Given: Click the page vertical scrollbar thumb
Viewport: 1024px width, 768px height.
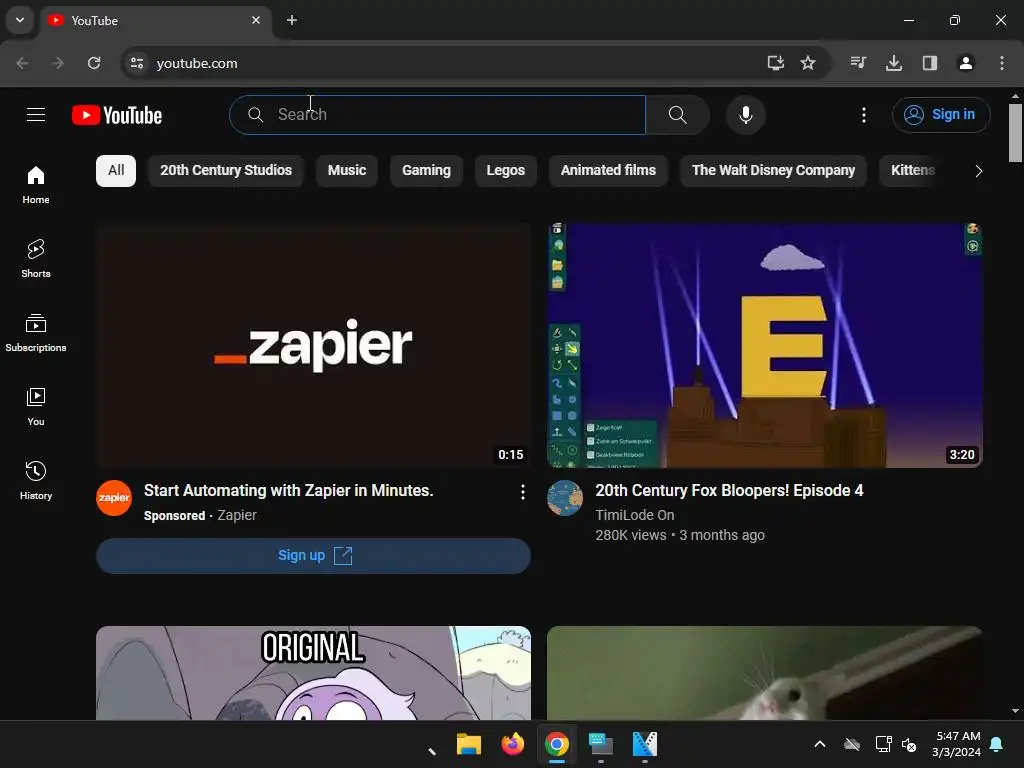Looking at the screenshot, I should [x=1015, y=133].
